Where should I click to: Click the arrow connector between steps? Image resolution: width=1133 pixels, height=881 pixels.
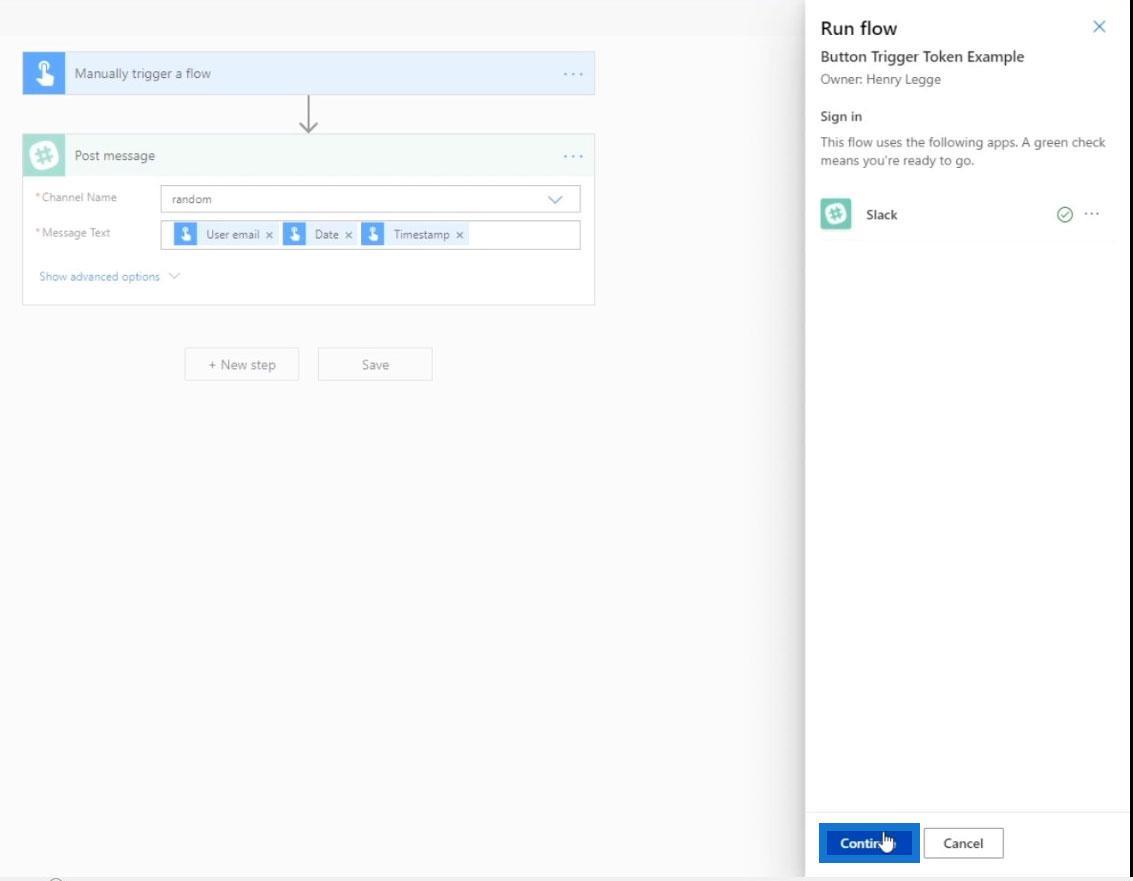pos(309,114)
